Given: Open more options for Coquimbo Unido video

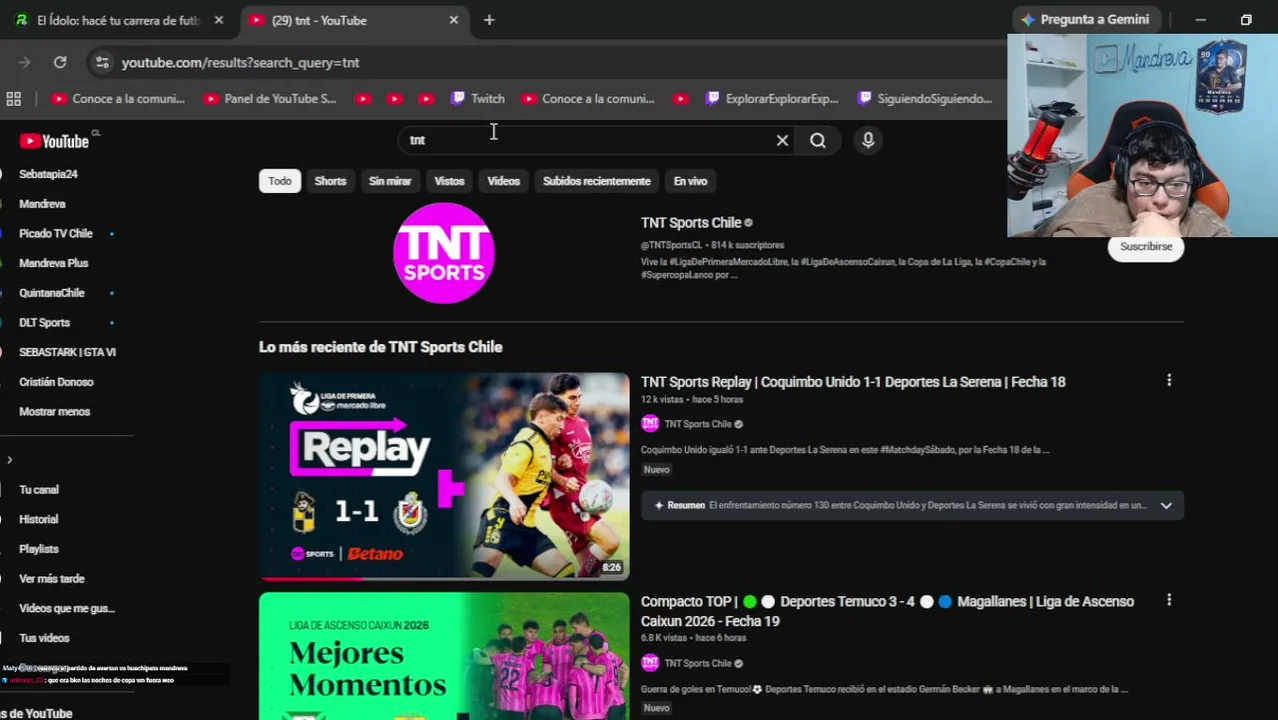Looking at the screenshot, I should 1169,380.
